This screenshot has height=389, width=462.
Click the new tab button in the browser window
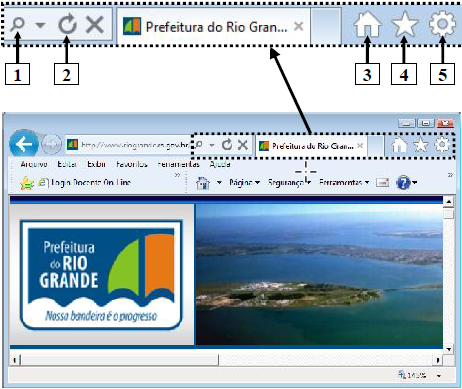pos(375,146)
